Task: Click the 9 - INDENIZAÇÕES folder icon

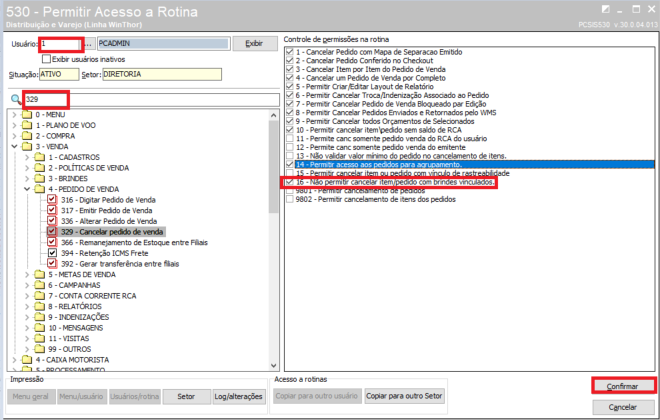Action: 40,317
